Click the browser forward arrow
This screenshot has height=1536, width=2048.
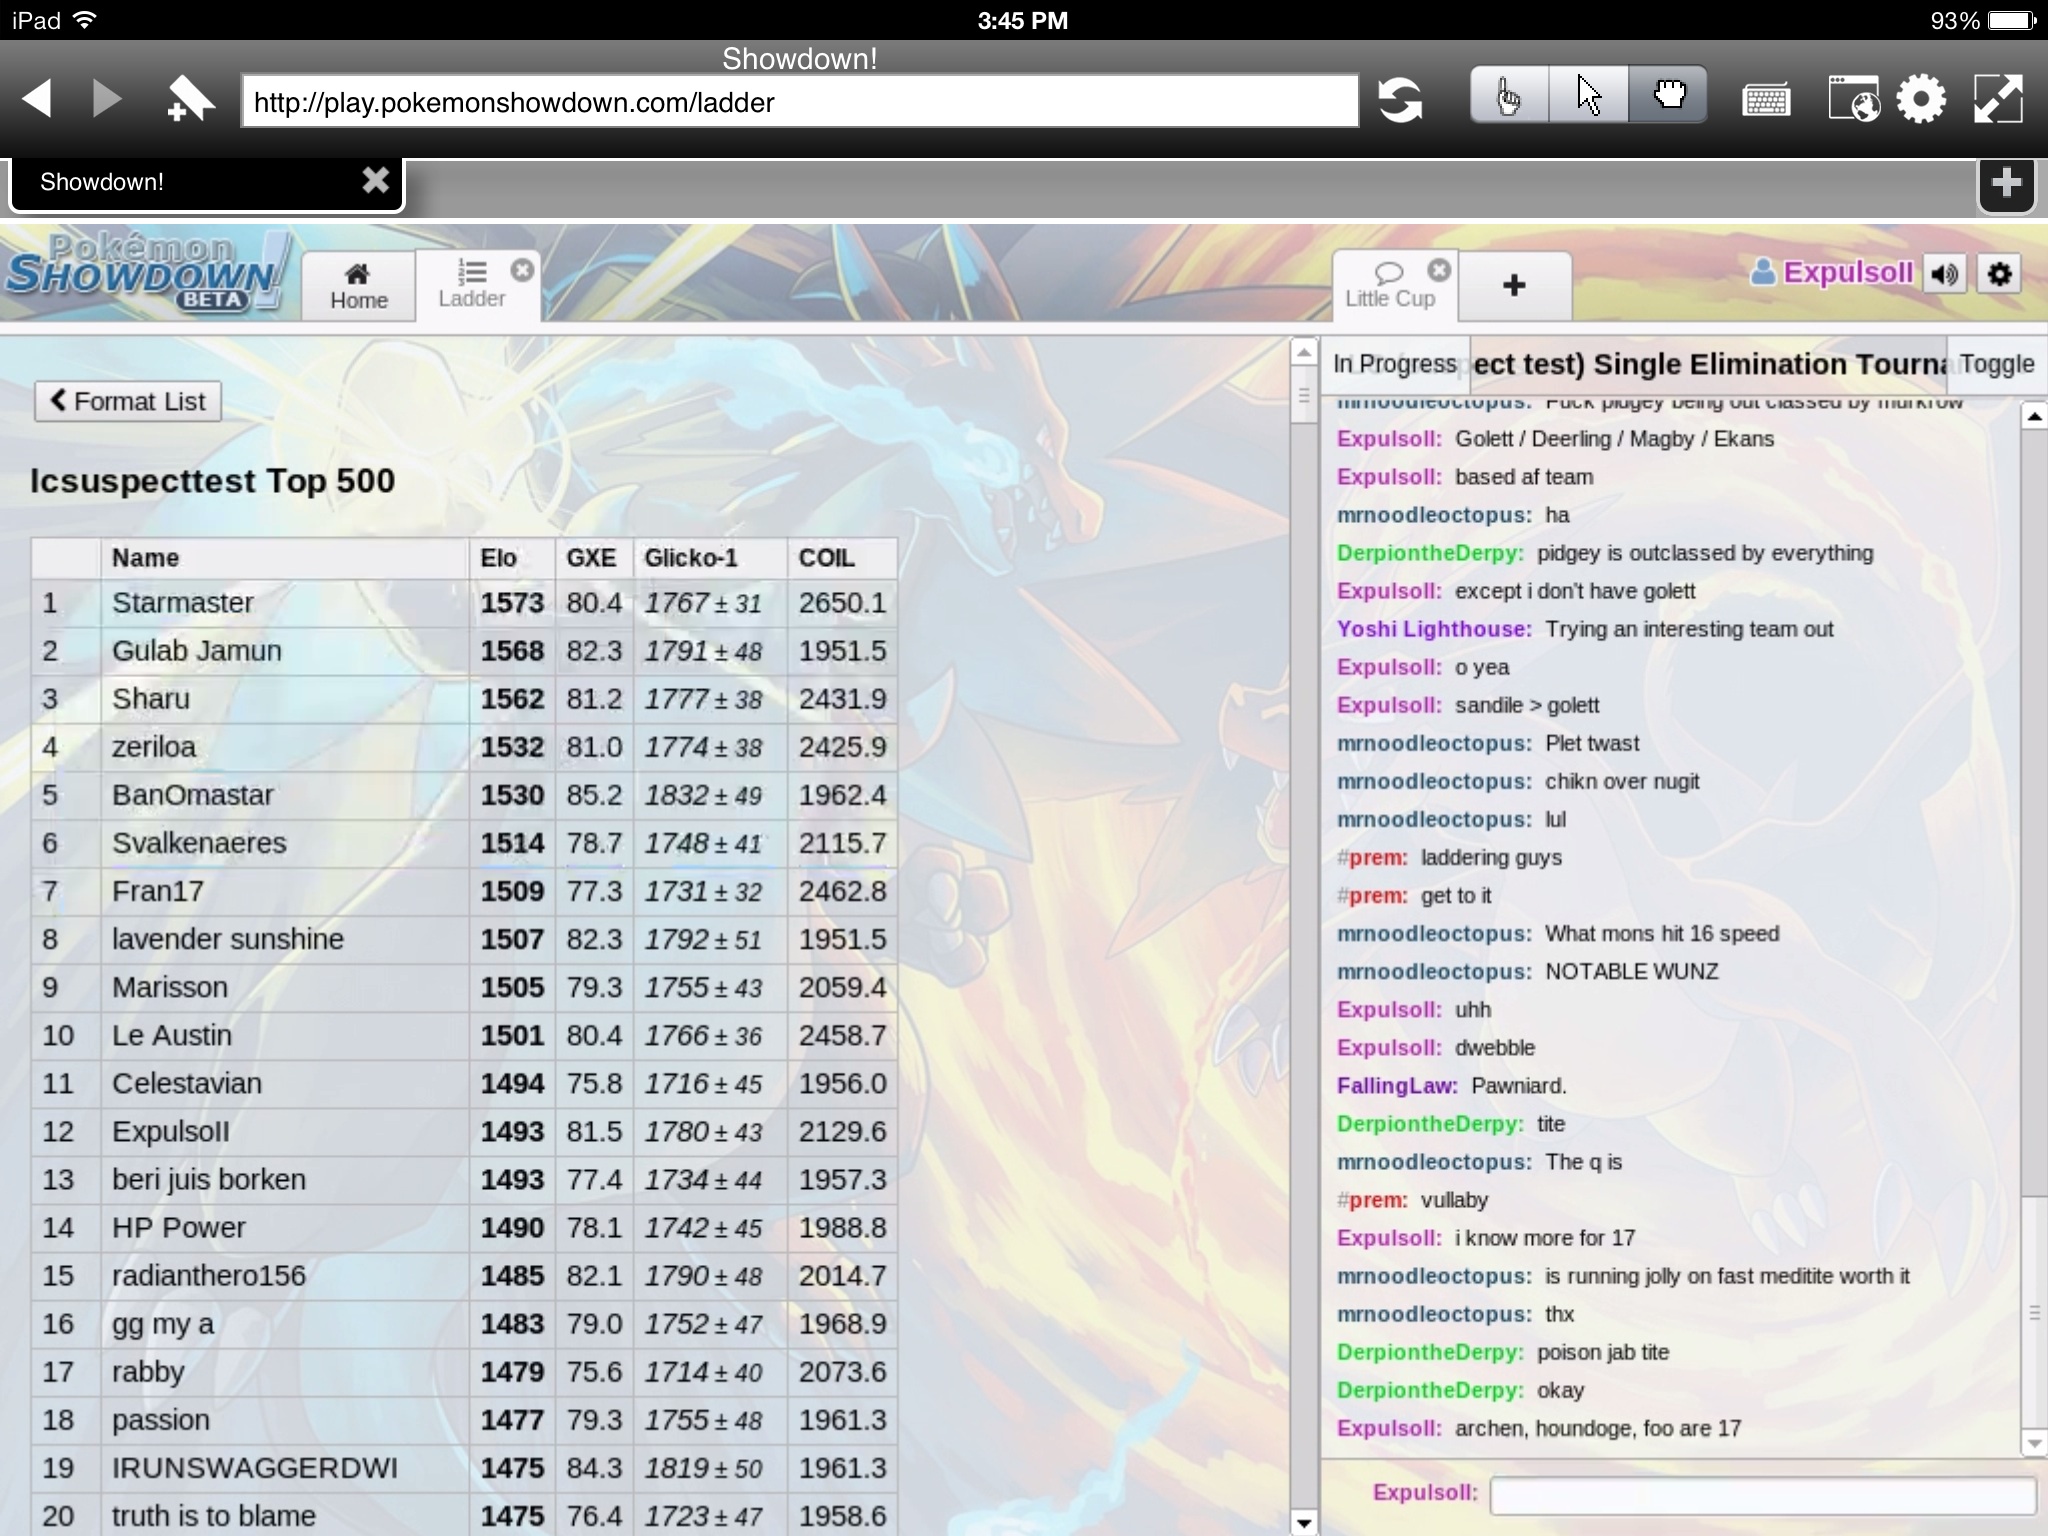pos(107,100)
